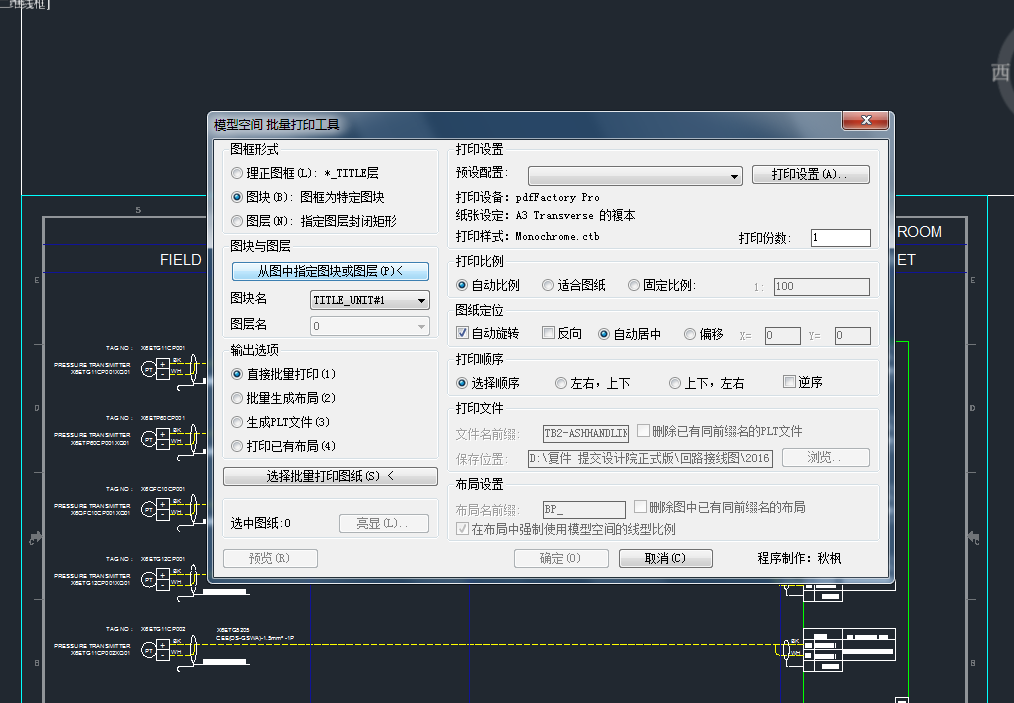This screenshot has height=703, width=1014.
Task: Click the 选中图纸:0 label
Action: pos(261,523)
